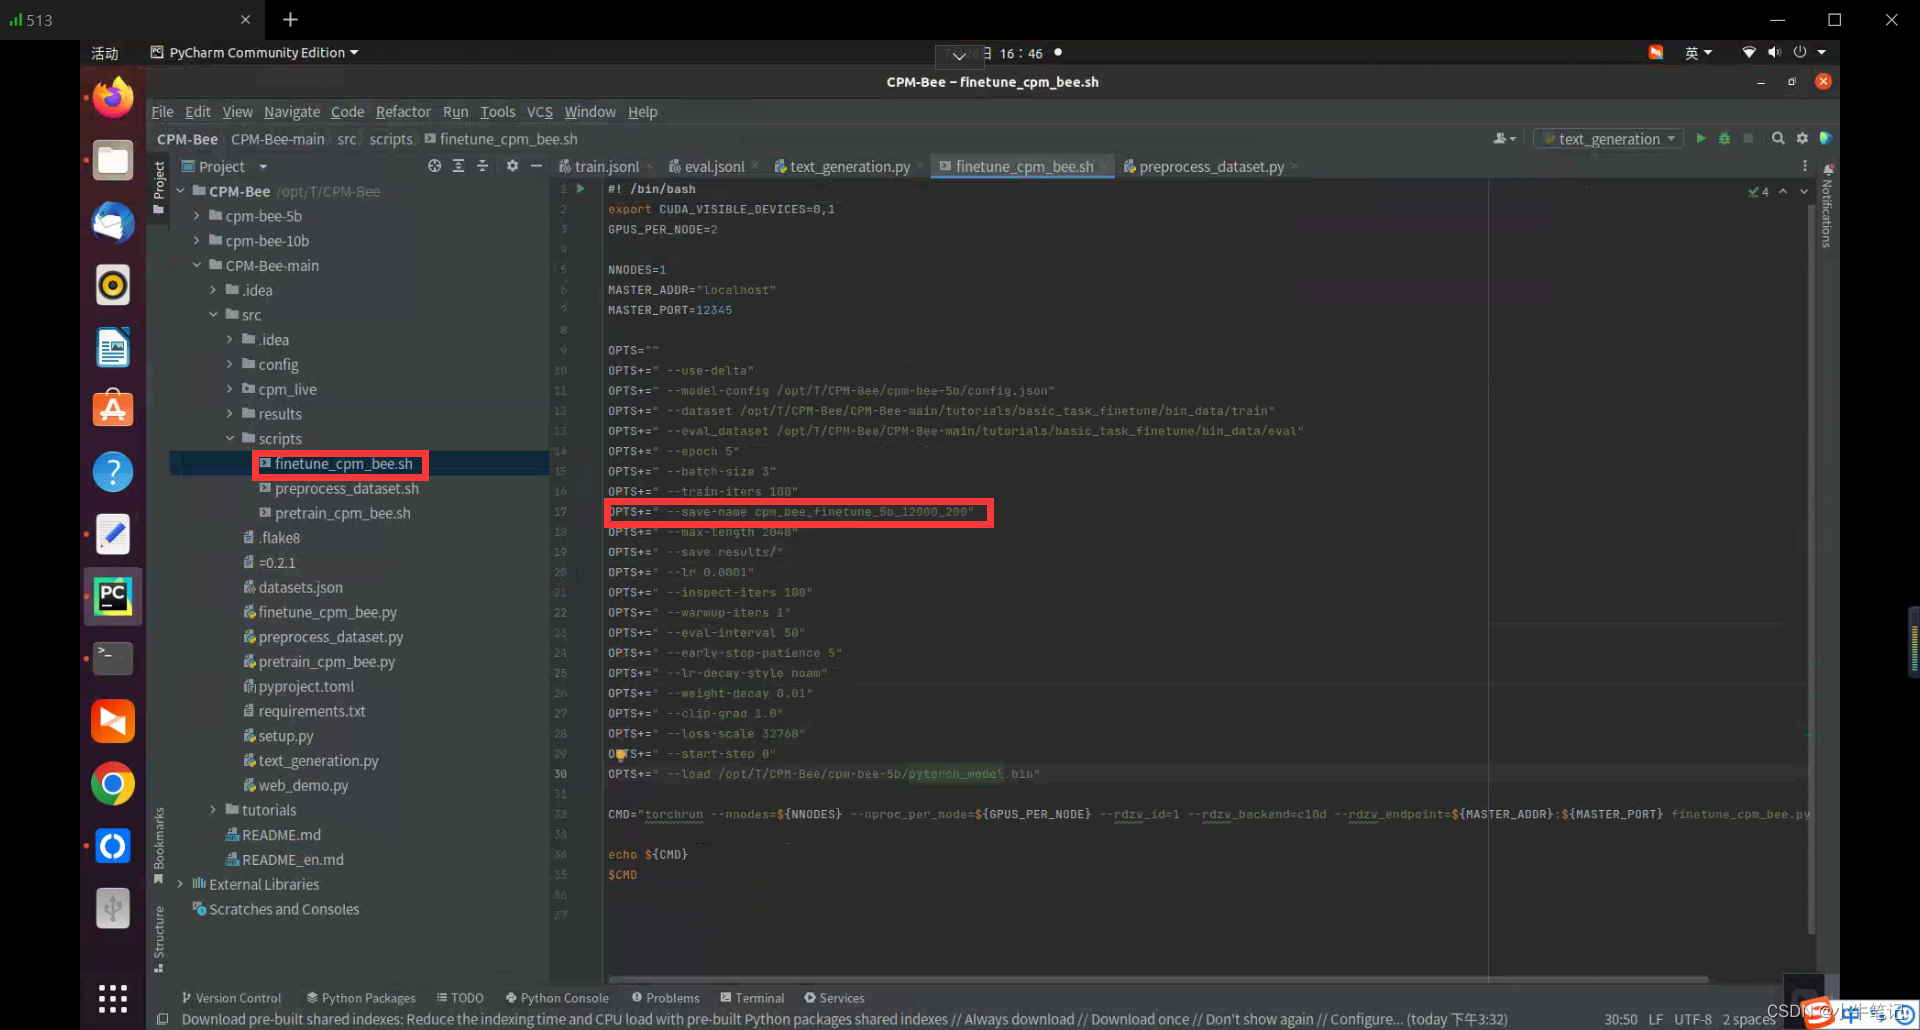Switch to preprocess_dataset.py tab
Image resolution: width=1920 pixels, height=1030 pixels.
(1210, 167)
